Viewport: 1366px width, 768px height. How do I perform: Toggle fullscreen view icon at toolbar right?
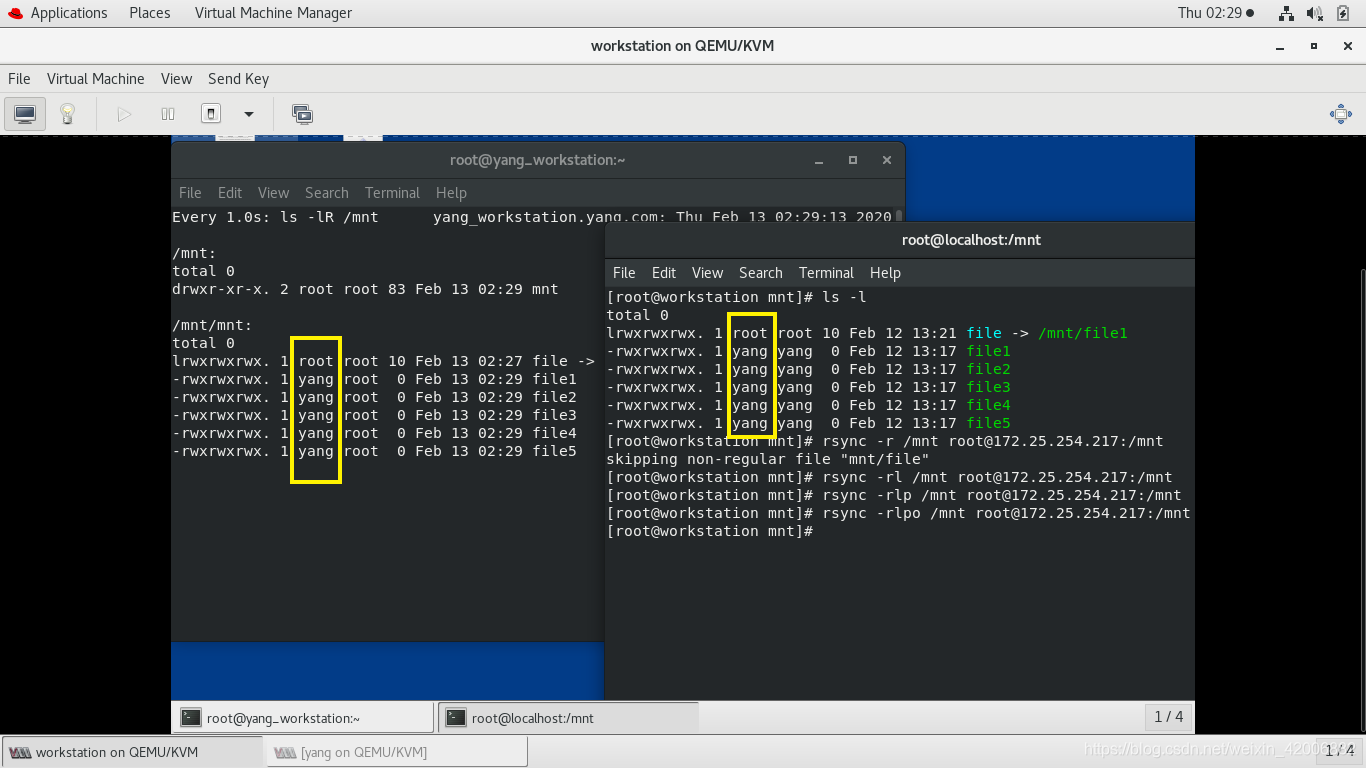click(1341, 114)
